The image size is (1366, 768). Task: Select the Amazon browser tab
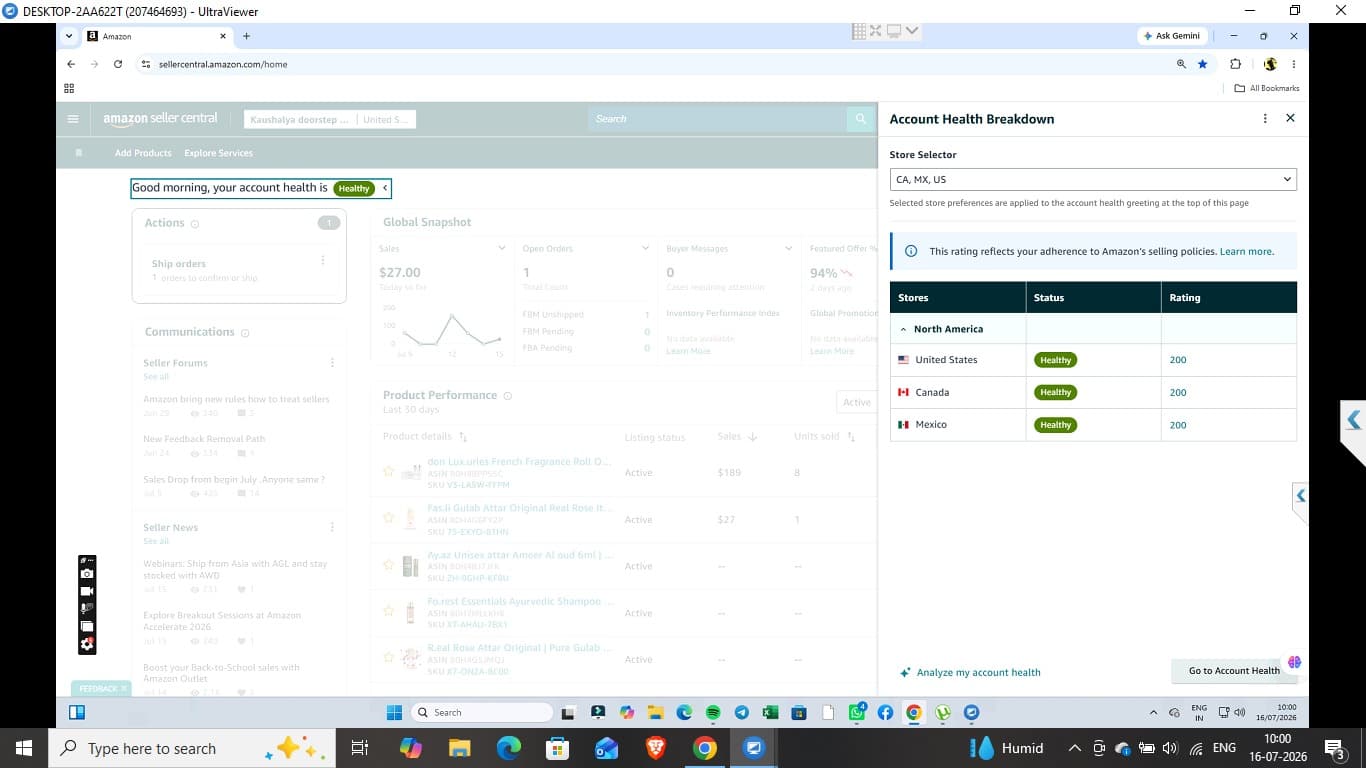click(x=155, y=36)
